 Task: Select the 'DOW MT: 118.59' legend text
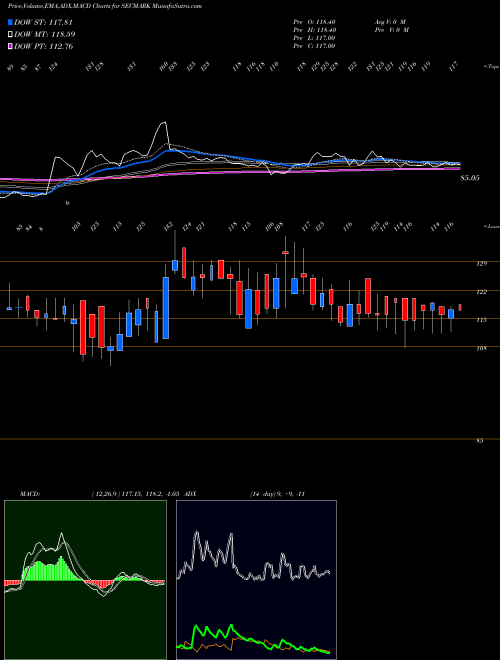pos(45,34)
